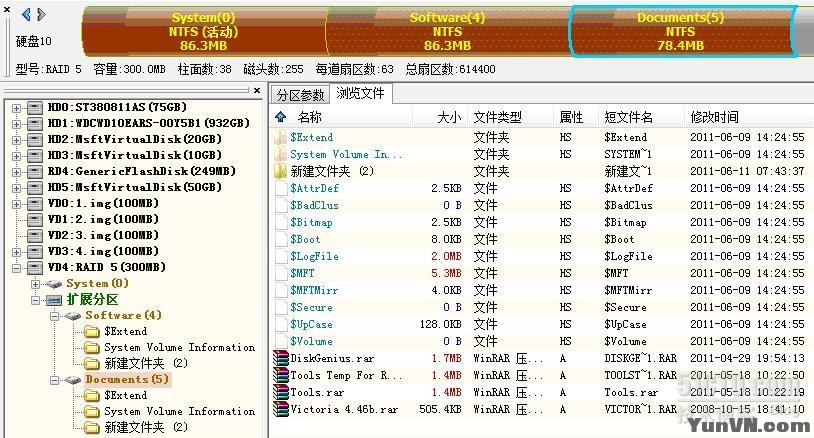Click the VD4:RAID 5 disk icon

(35, 268)
